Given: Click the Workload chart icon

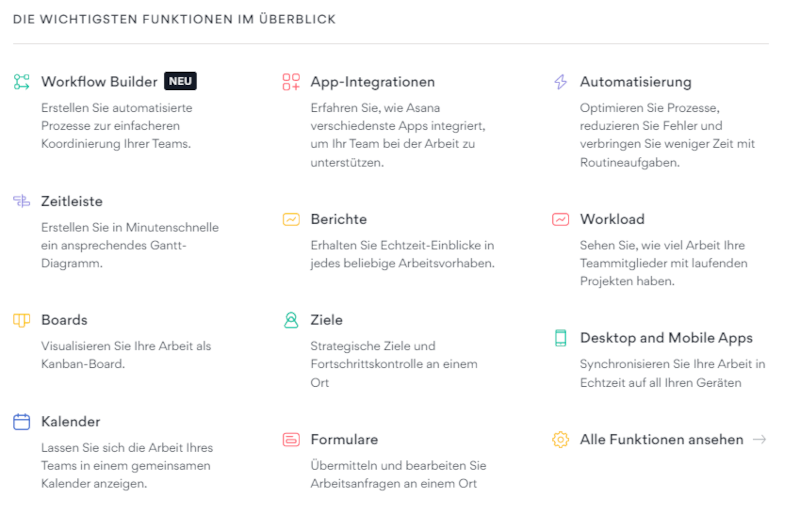Looking at the screenshot, I should pos(560,219).
